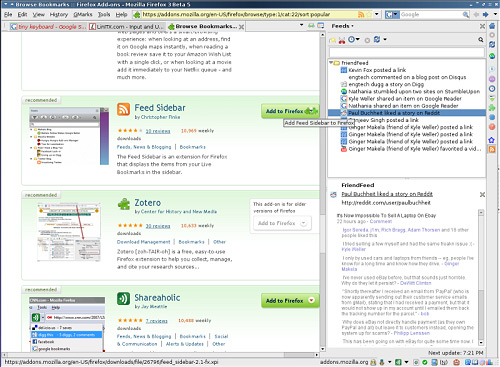Click the red scissors icon in Feeds toolbar
Image resolution: width=500 pixels, height=367 pixels.
342,40
